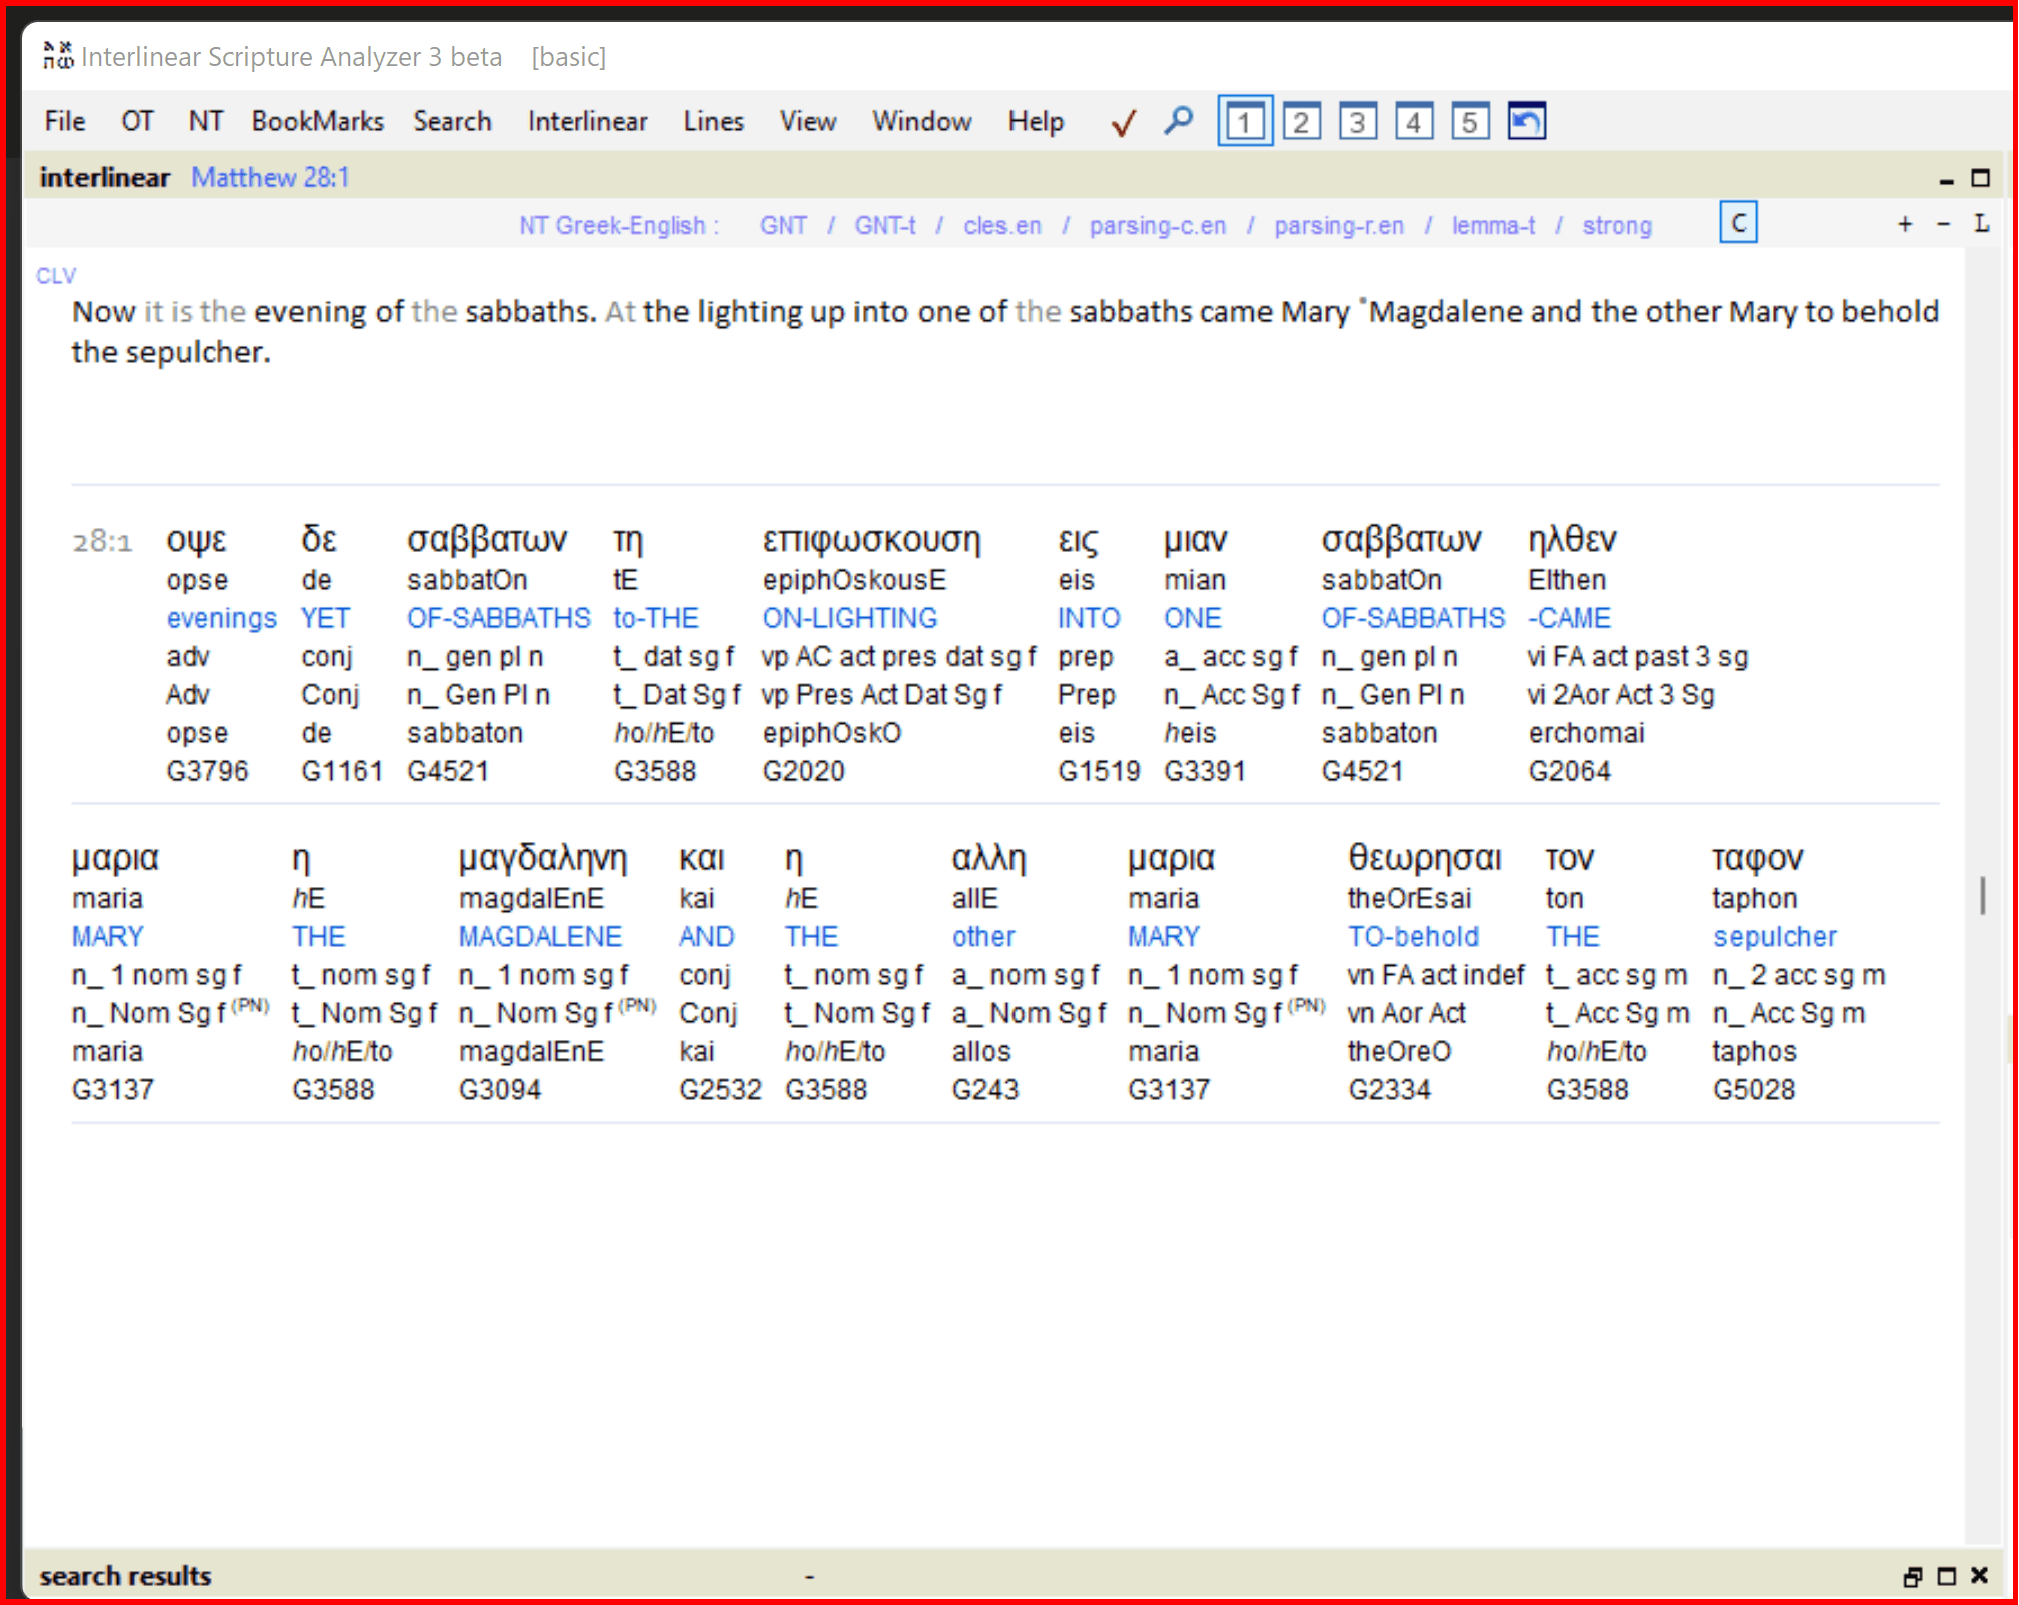Click the gloss evenings
2019x1605 pixels.
[x=221, y=618]
